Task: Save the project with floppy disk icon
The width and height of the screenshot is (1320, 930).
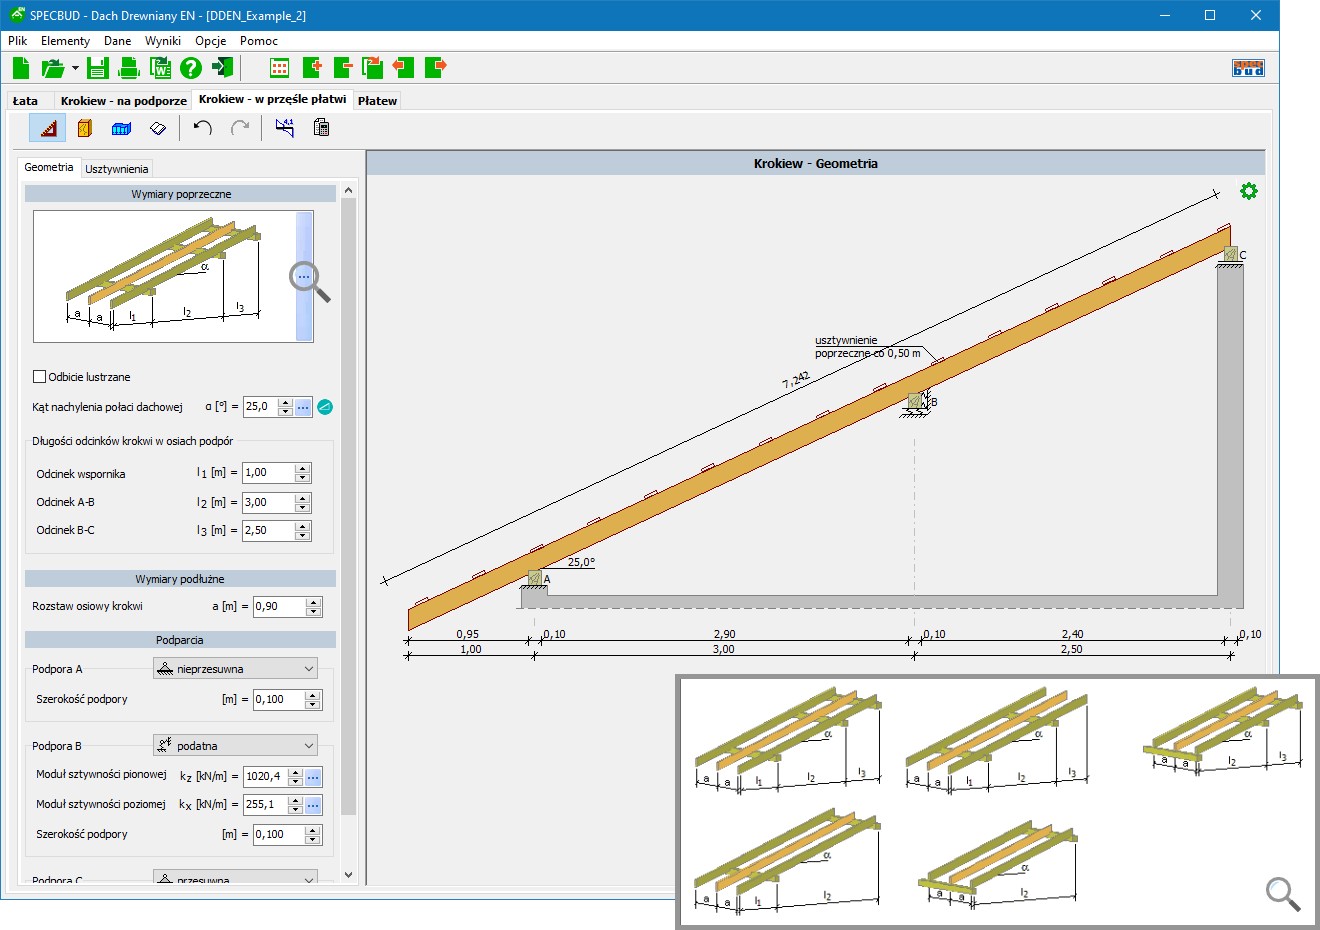Action: point(97,68)
